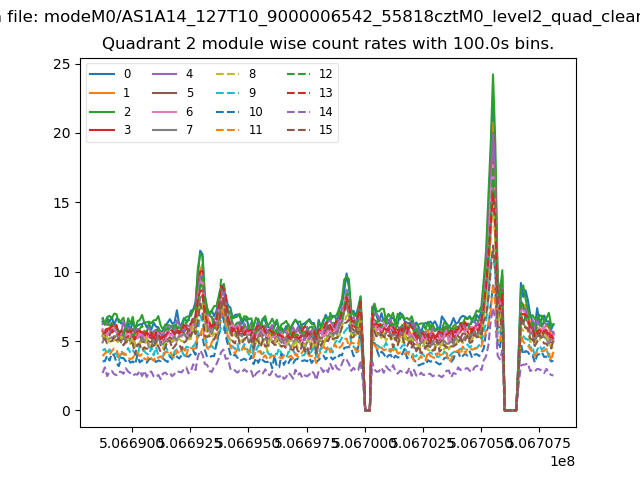Click the y-axis tick label 25
This screenshot has width=640, height=480.
point(62,64)
